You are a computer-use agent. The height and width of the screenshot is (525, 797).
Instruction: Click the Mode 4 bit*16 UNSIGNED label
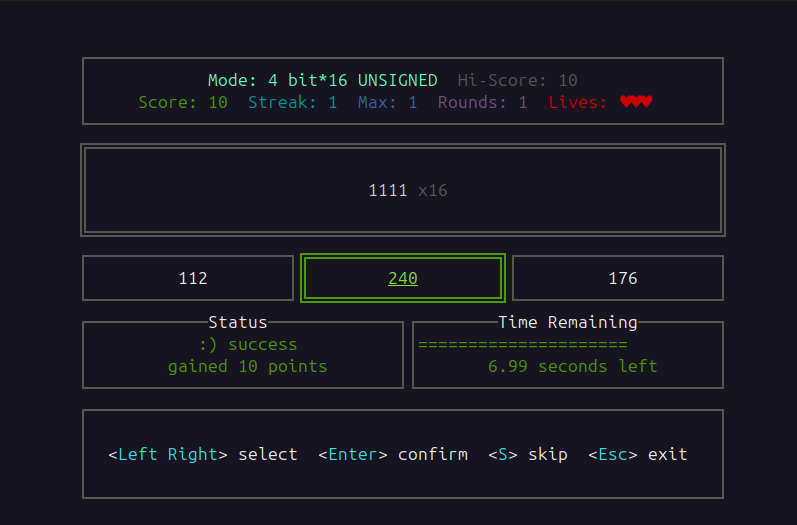click(322, 80)
